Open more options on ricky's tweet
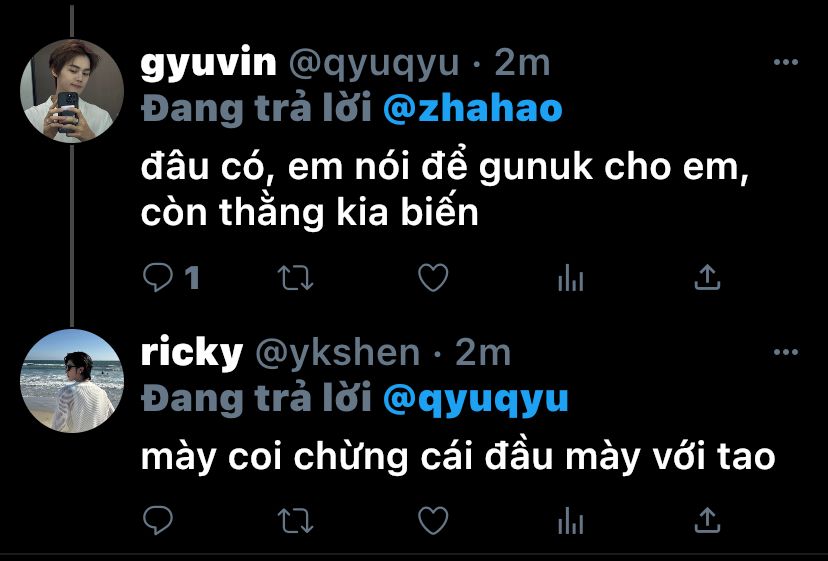The height and width of the screenshot is (561, 828). point(785,352)
